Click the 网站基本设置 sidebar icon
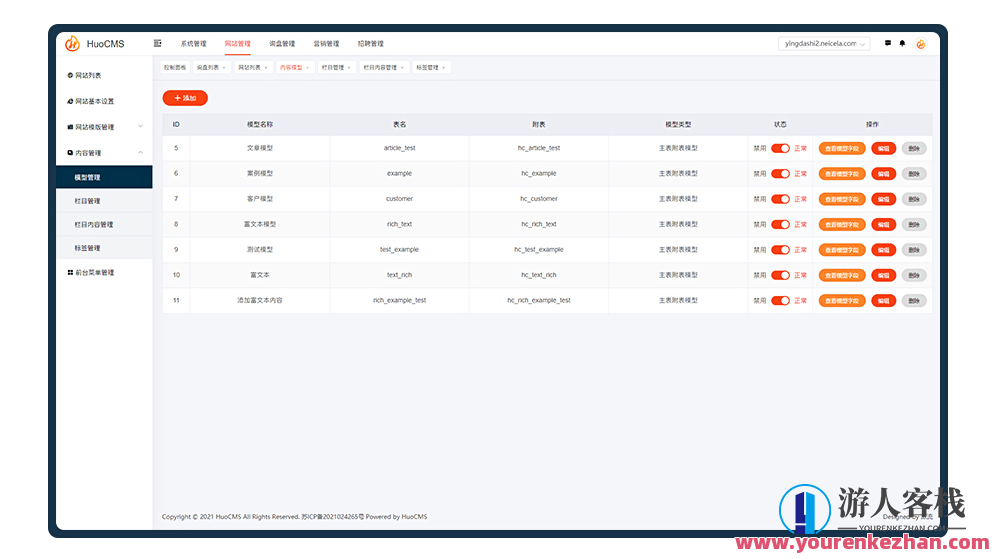995x559 pixels. pos(70,101)
